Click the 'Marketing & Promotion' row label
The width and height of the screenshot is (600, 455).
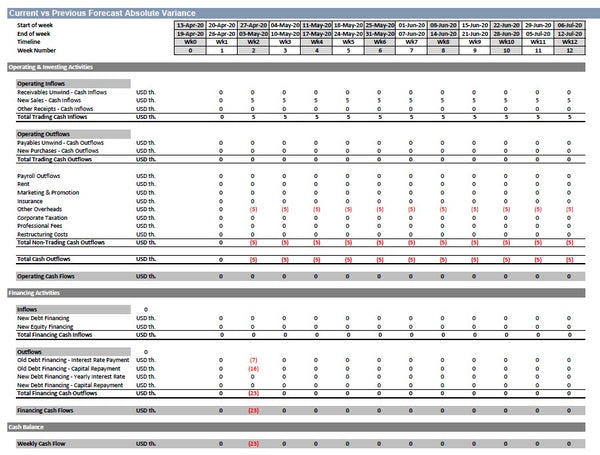[48, 192]
